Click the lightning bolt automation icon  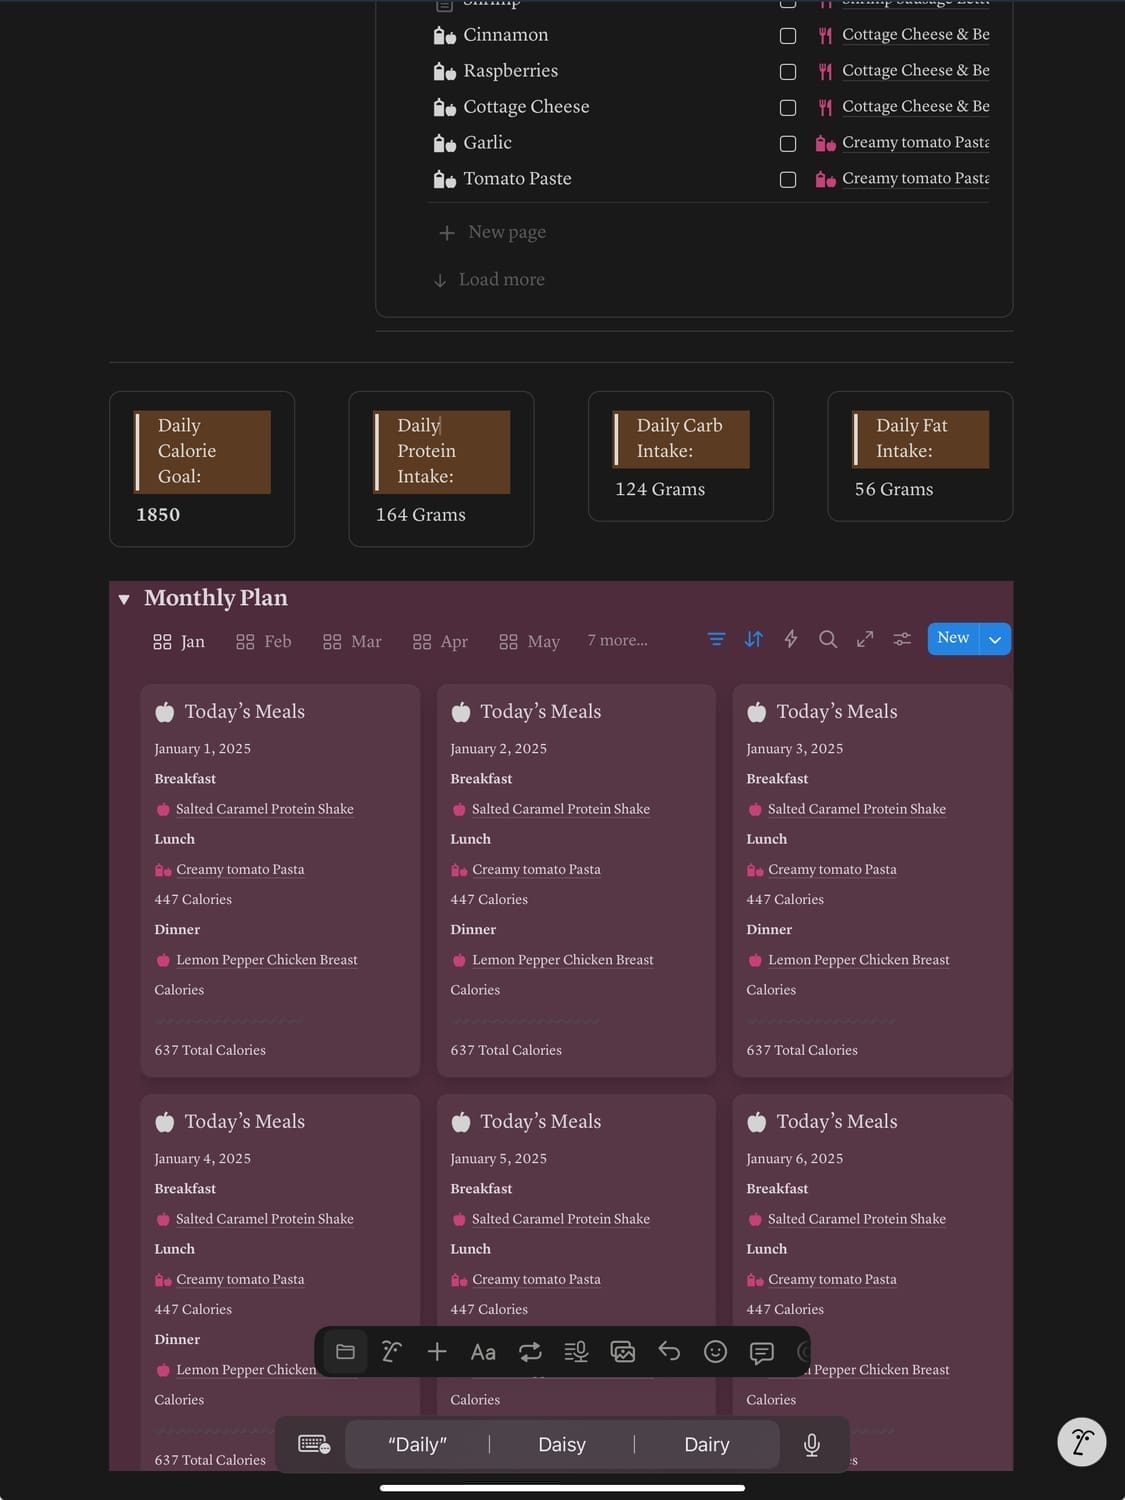791,639
